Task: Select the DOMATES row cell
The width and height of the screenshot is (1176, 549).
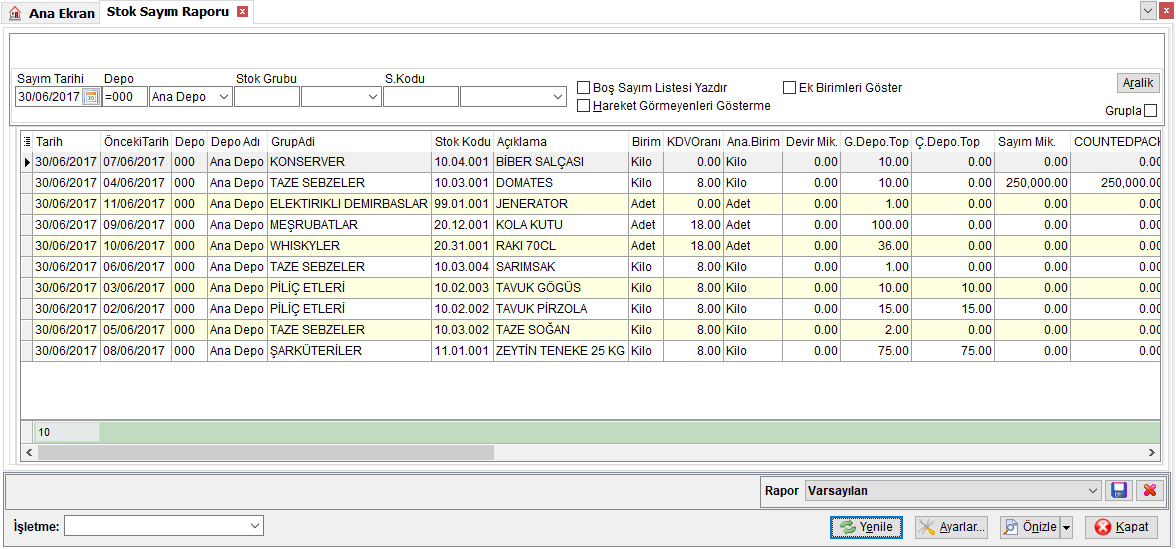Action: coord(561,183)
